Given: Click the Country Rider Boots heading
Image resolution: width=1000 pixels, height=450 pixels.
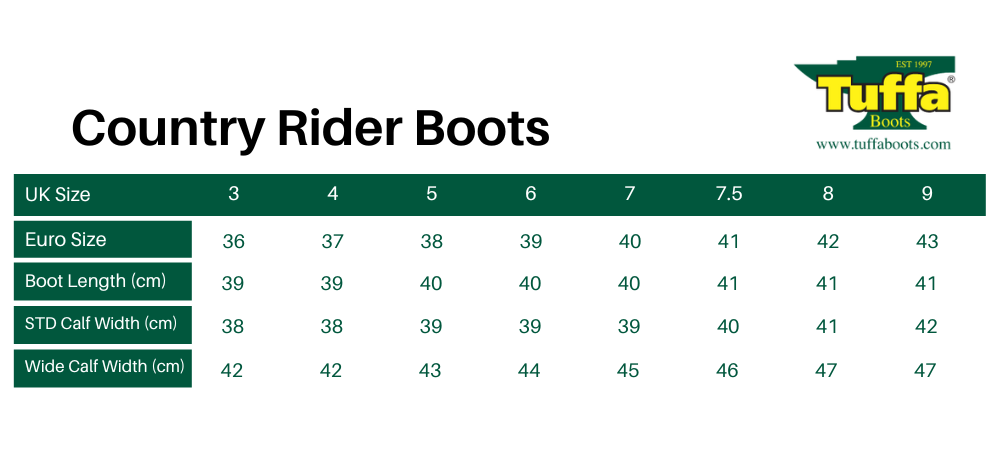Looking at the screenshot, I should [310, 129].
